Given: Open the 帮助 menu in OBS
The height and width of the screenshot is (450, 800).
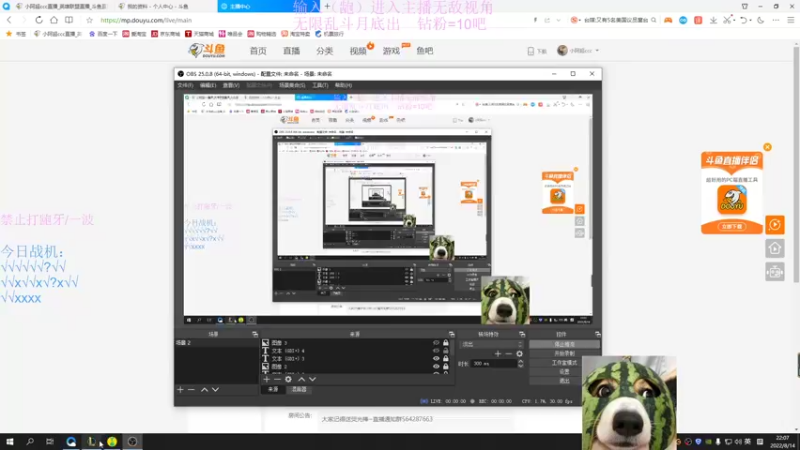Looking at the screenshot, I should (x=343, y=85).
